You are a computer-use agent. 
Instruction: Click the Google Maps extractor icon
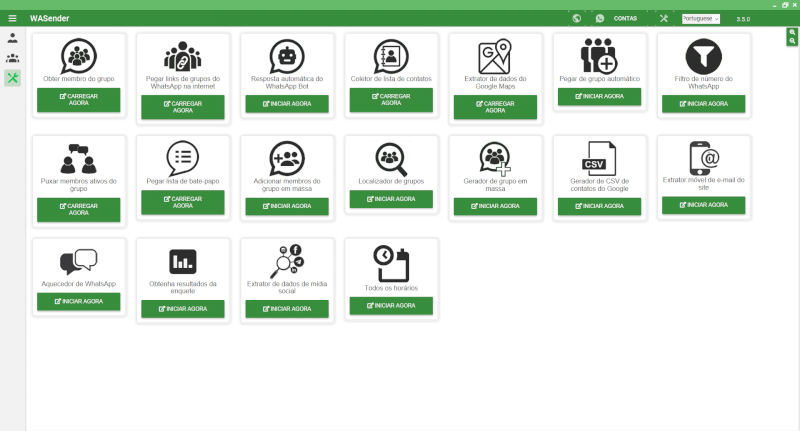tap(495, 56)
